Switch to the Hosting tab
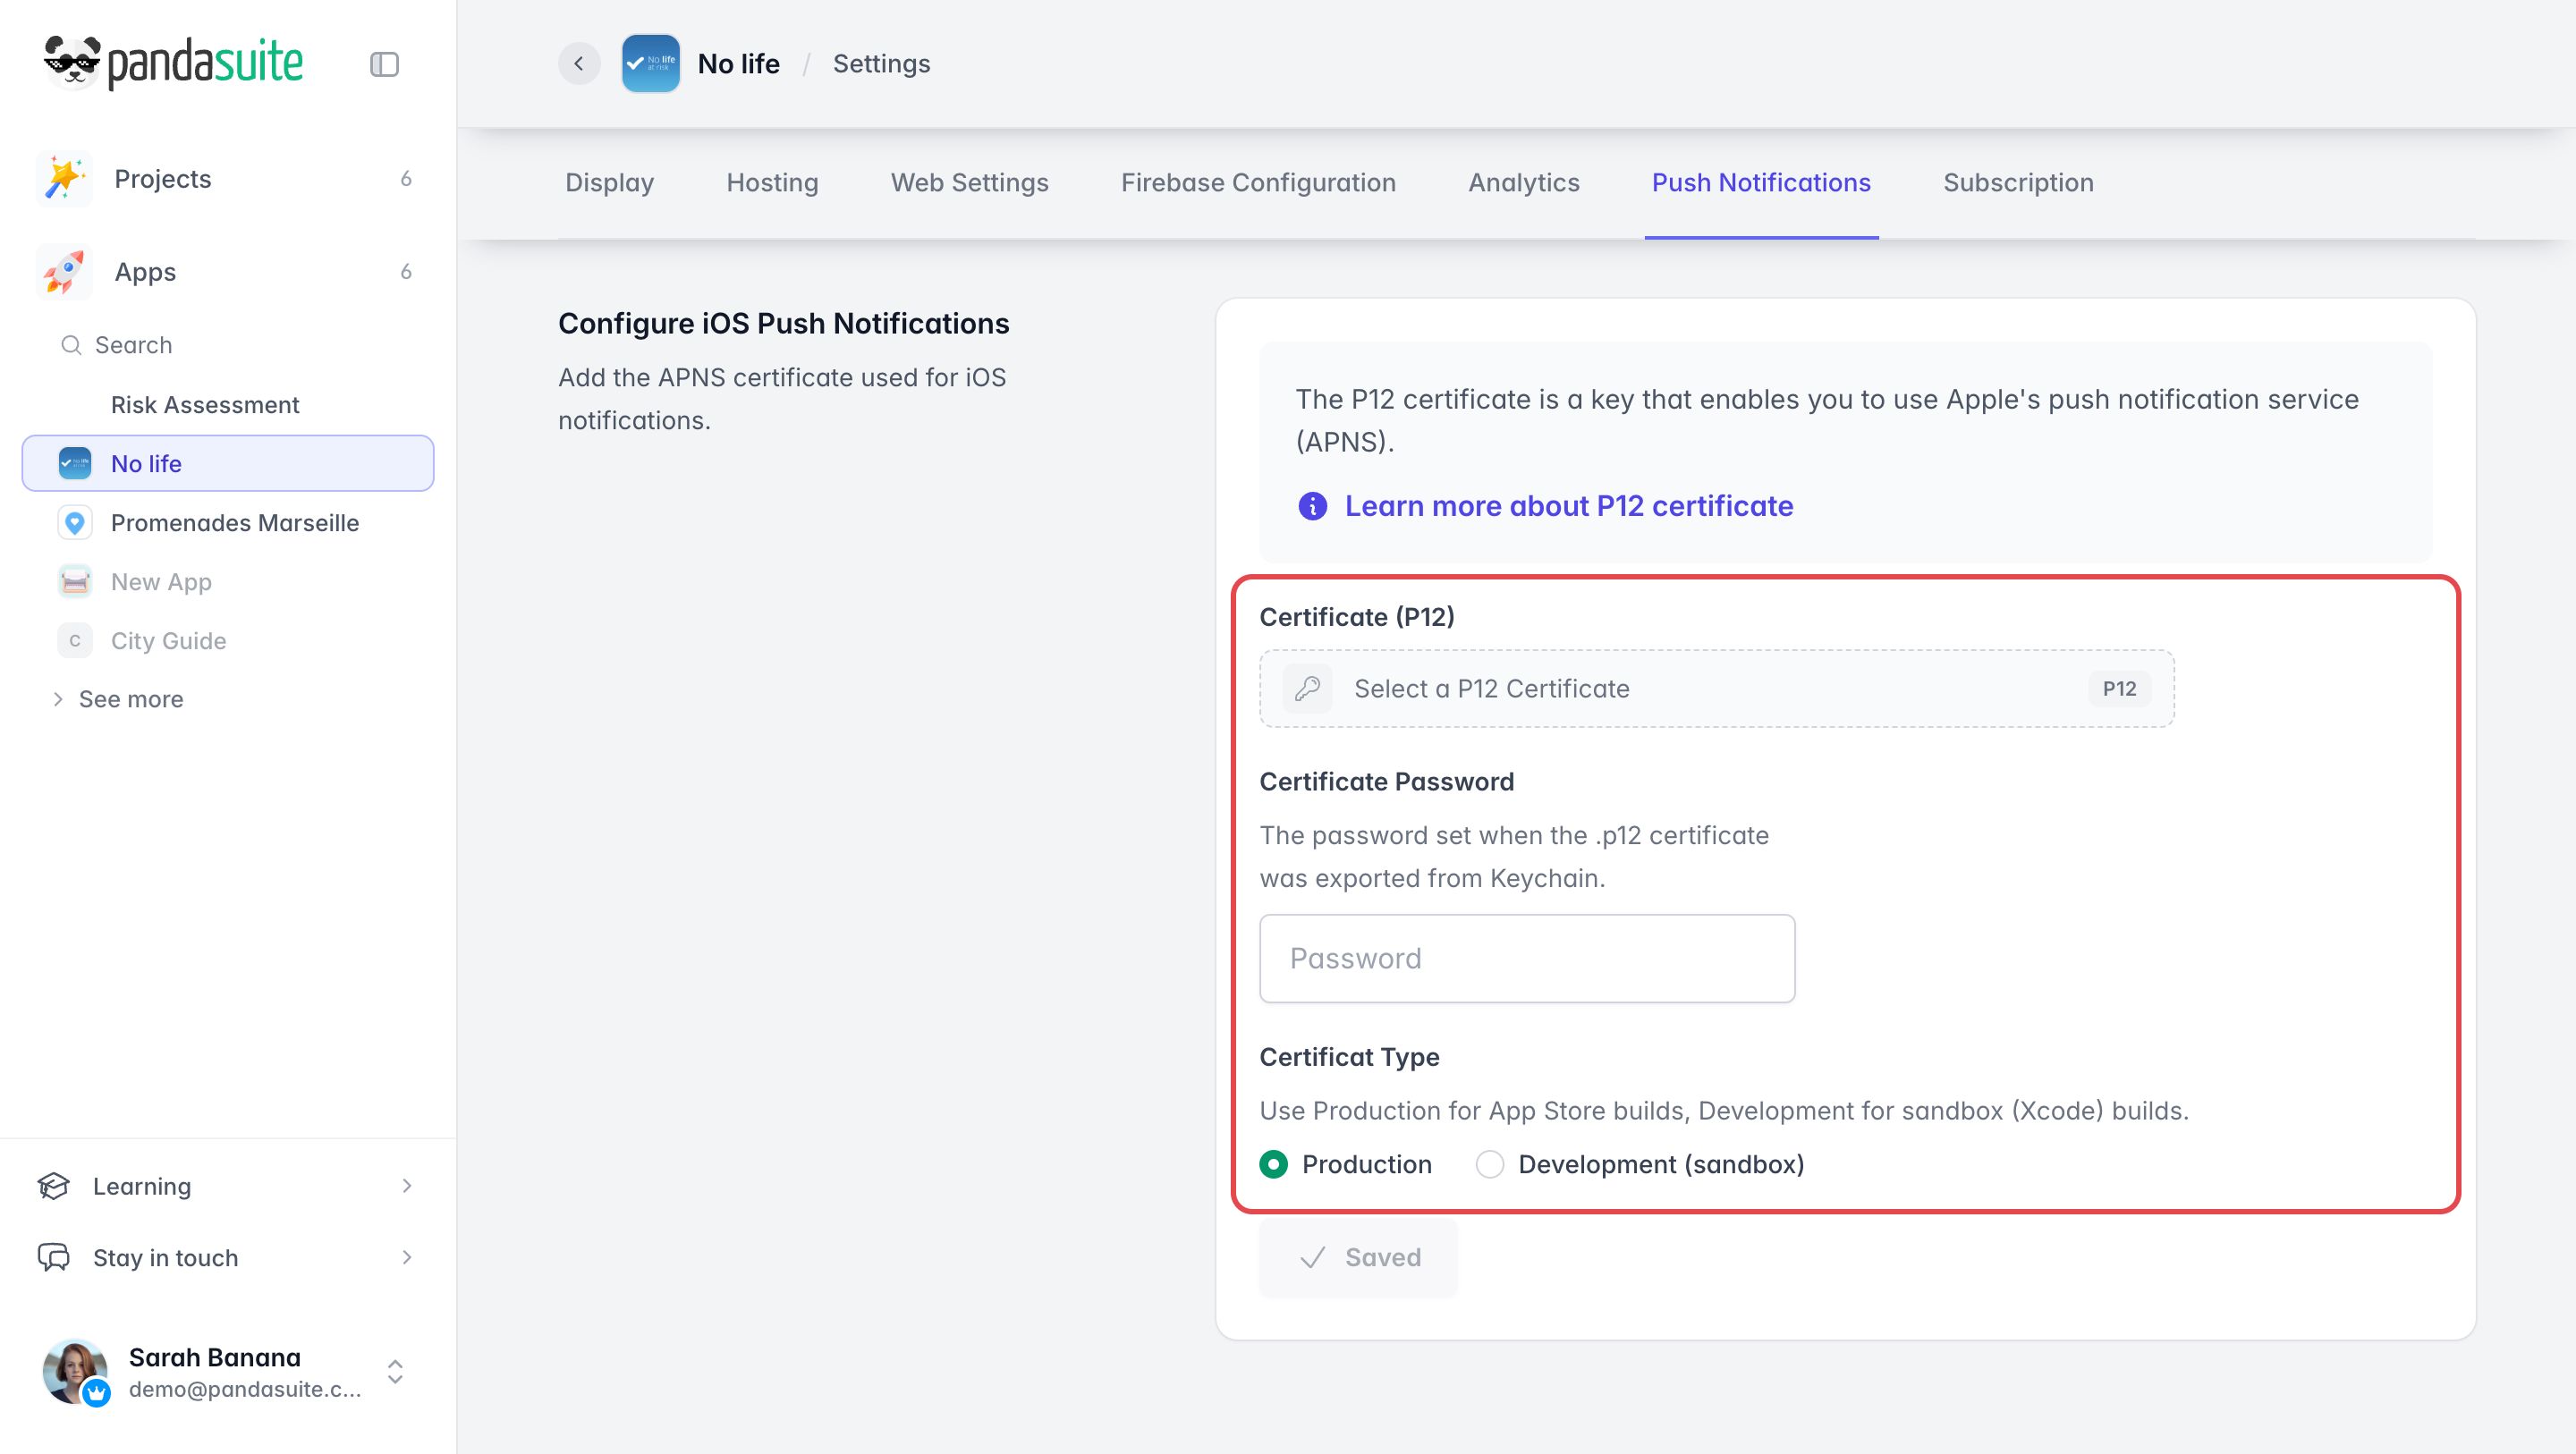The height and width of the screenshot is (1454, 2576). (772, 183)
